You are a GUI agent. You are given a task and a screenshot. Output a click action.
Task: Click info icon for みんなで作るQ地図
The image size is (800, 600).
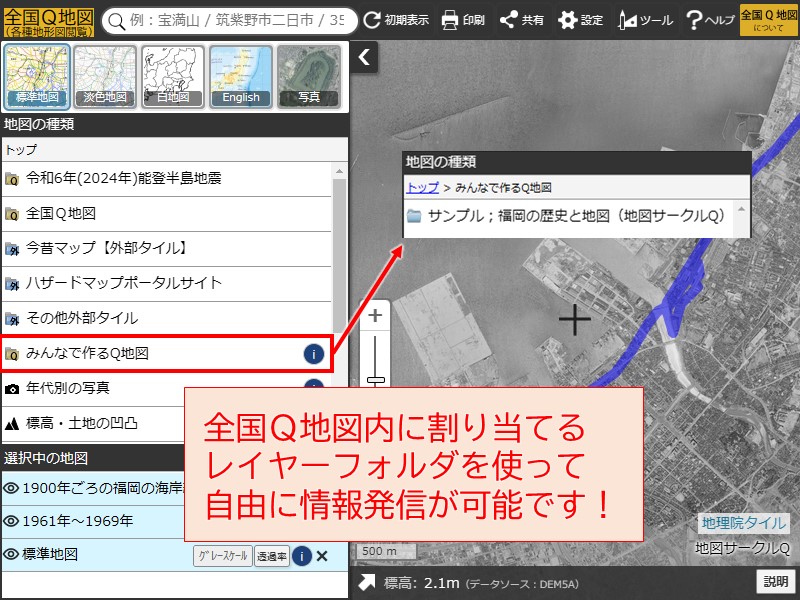pyautogui.click(x=314, y=353)
